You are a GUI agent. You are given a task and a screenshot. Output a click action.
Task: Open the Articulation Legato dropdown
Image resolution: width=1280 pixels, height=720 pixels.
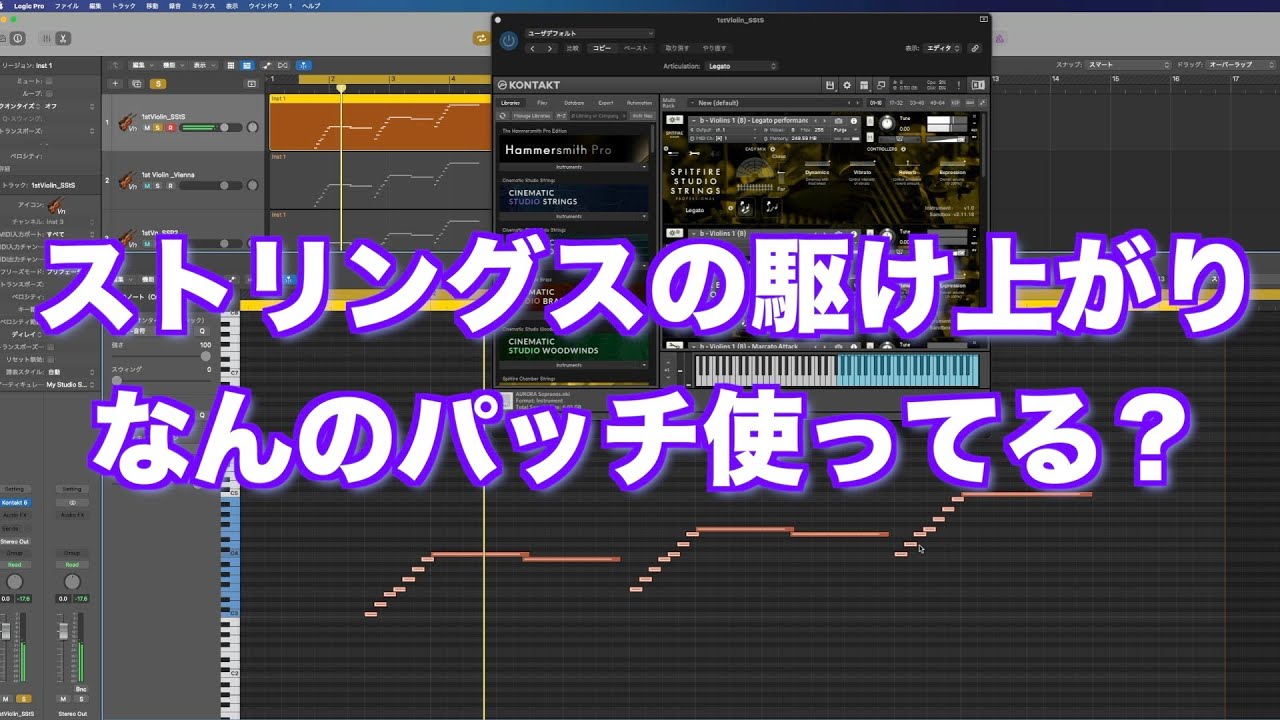pos(742,66)
